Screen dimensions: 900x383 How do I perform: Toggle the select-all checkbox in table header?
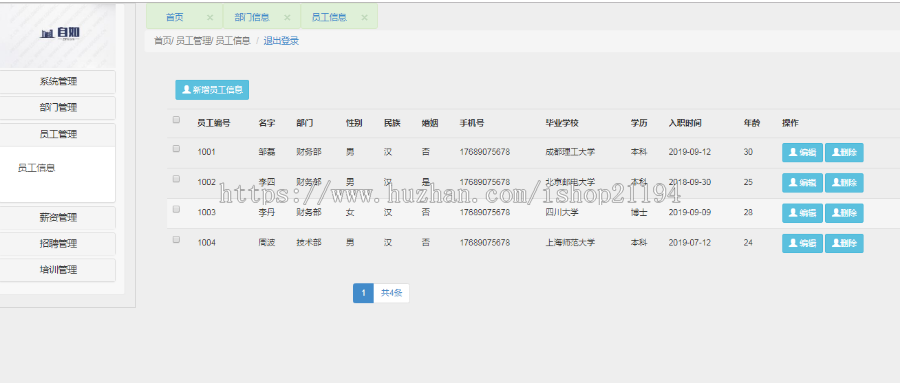(x=176, y=120)
